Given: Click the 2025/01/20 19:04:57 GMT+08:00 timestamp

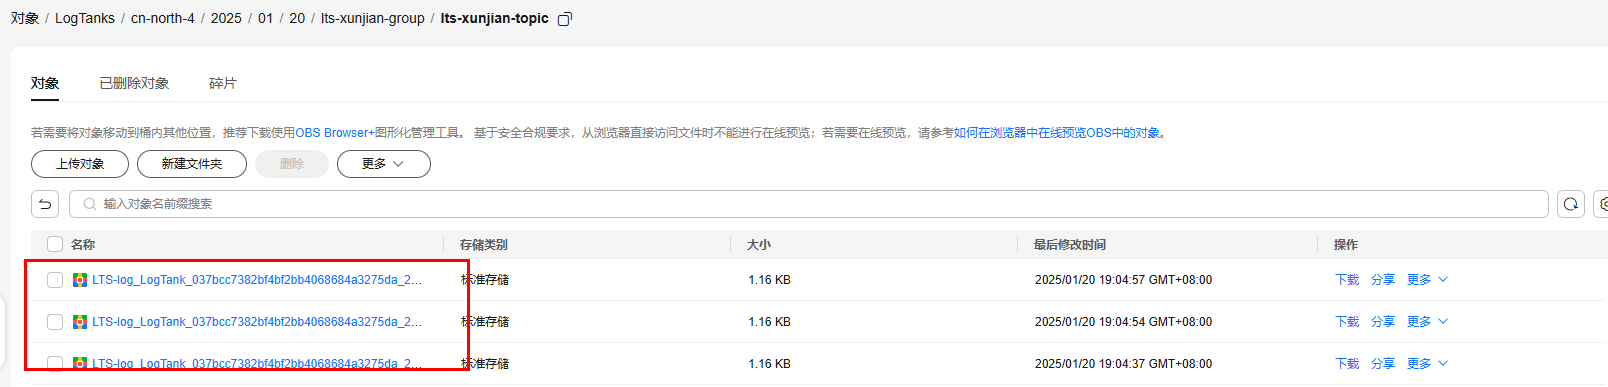Looking at the screenshot, I should (1123, 280).
